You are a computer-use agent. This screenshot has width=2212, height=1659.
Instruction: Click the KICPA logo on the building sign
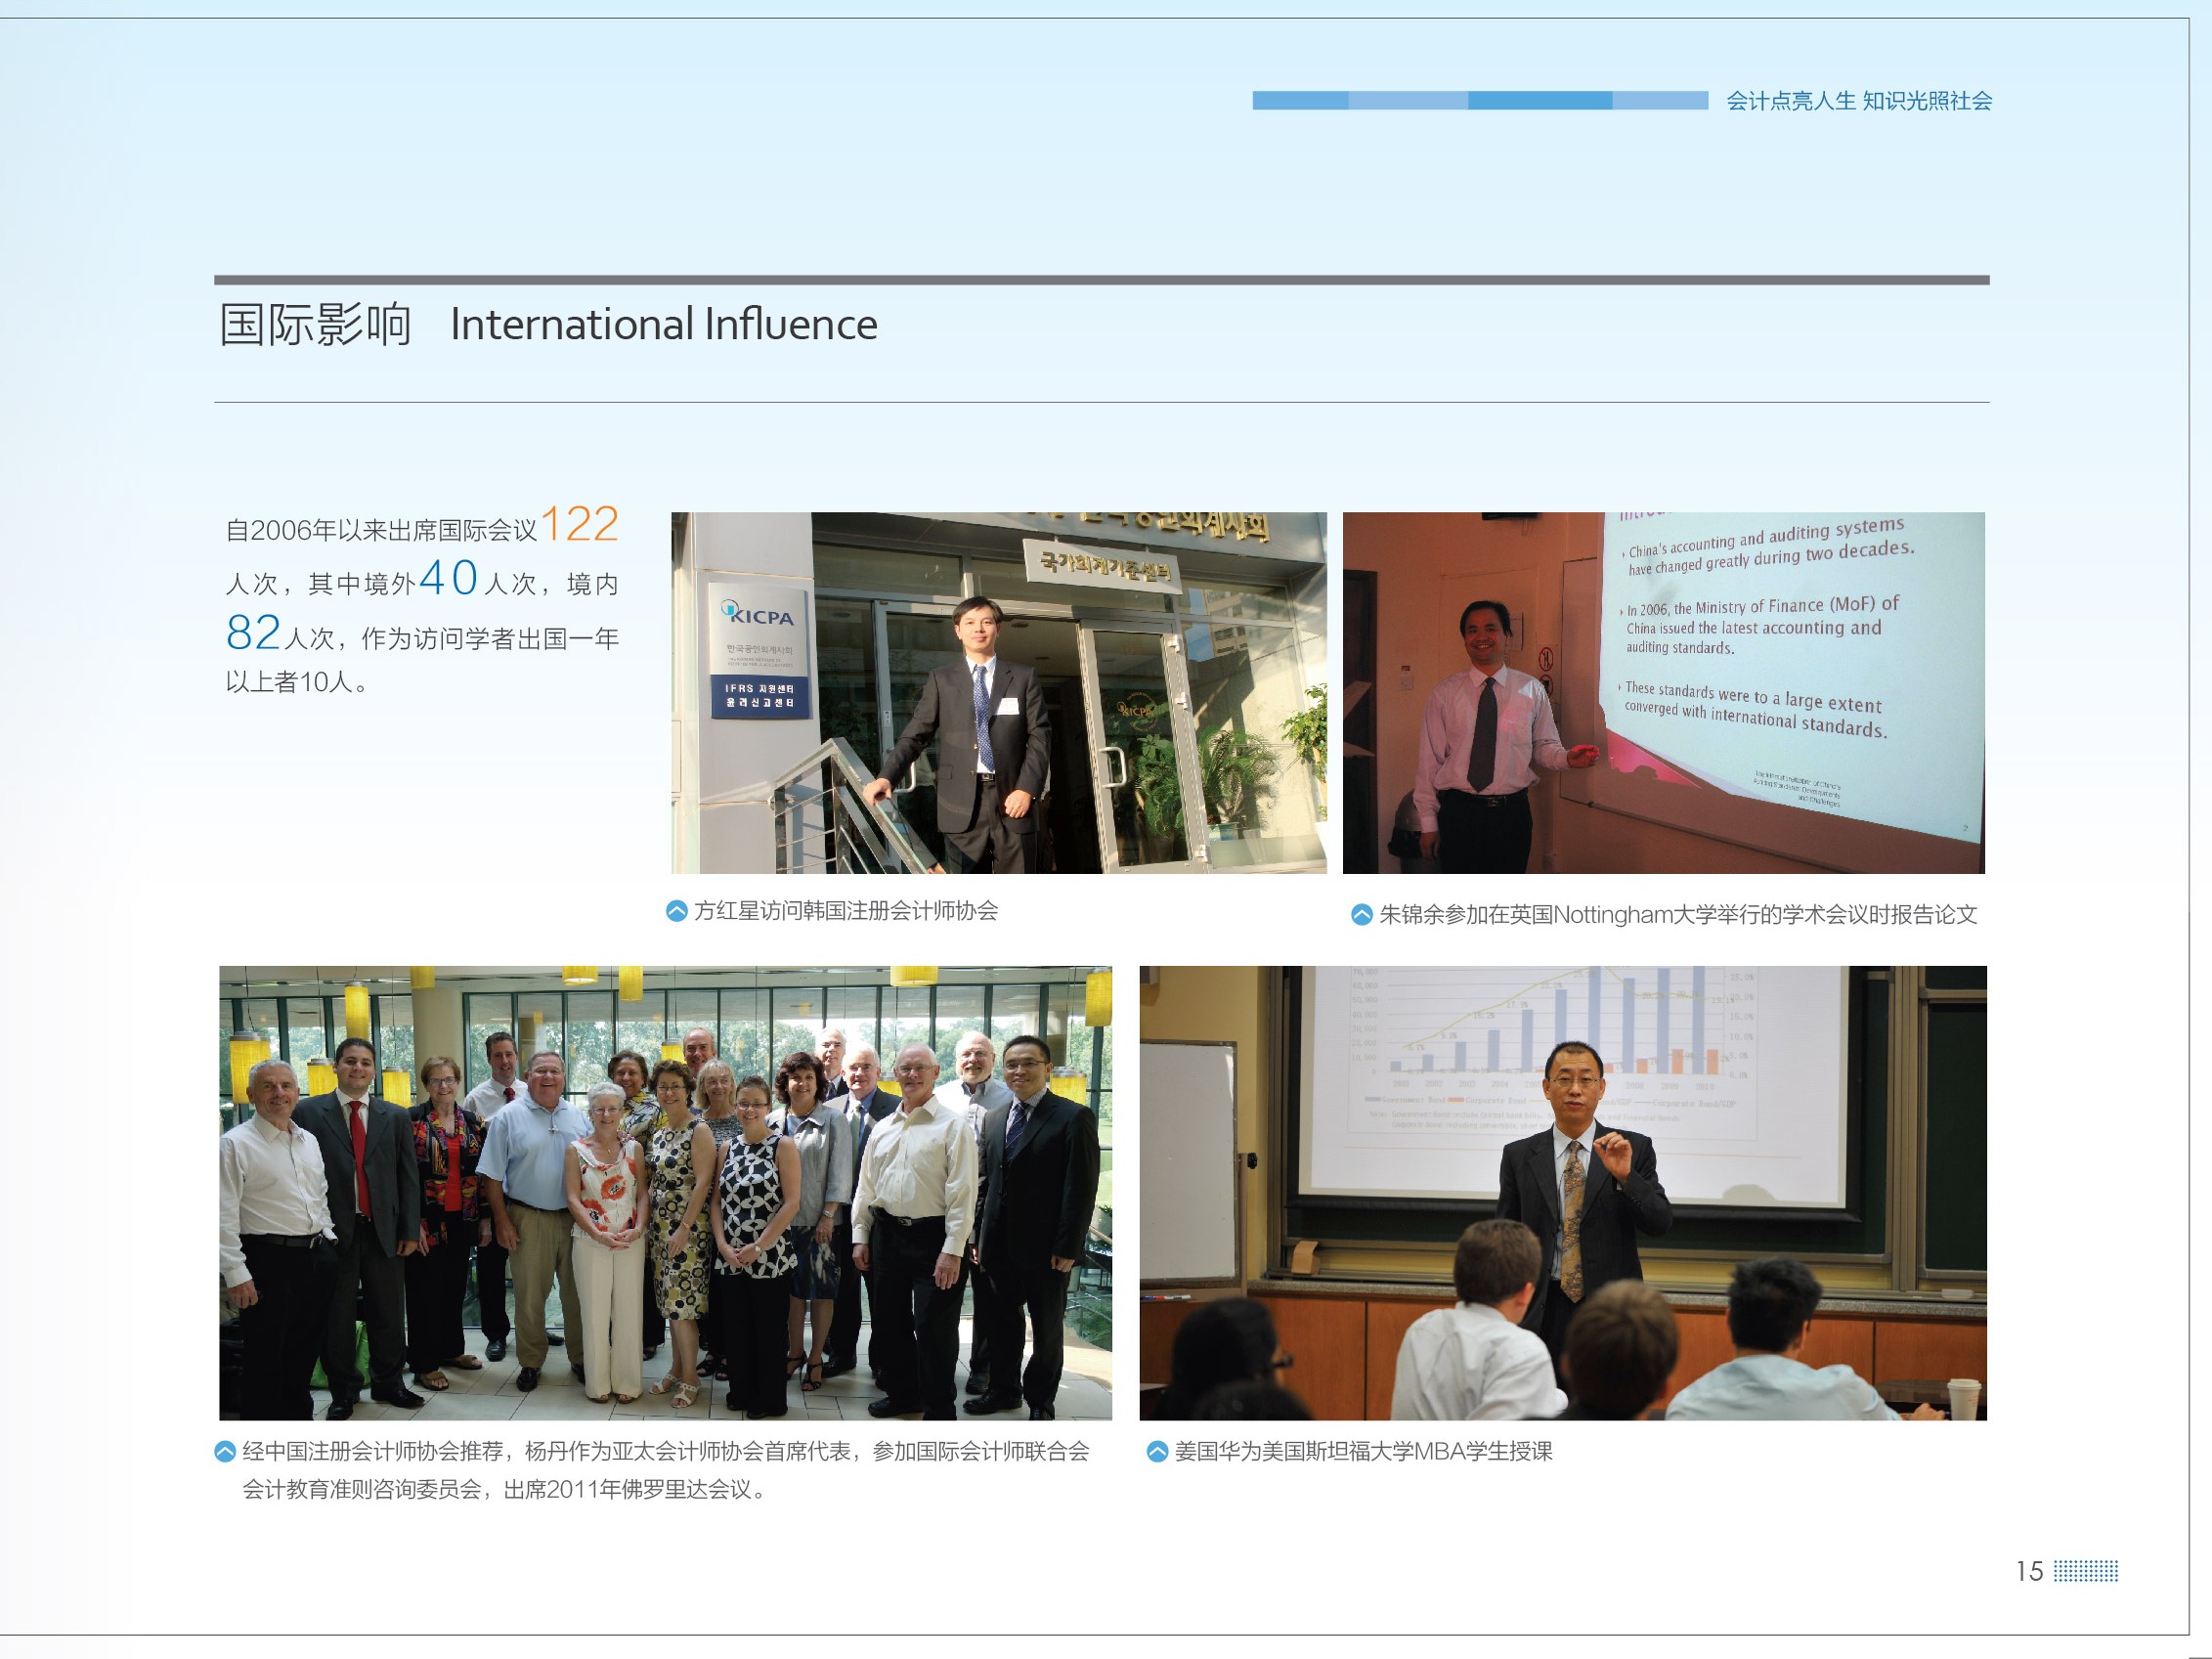(759, 614)
